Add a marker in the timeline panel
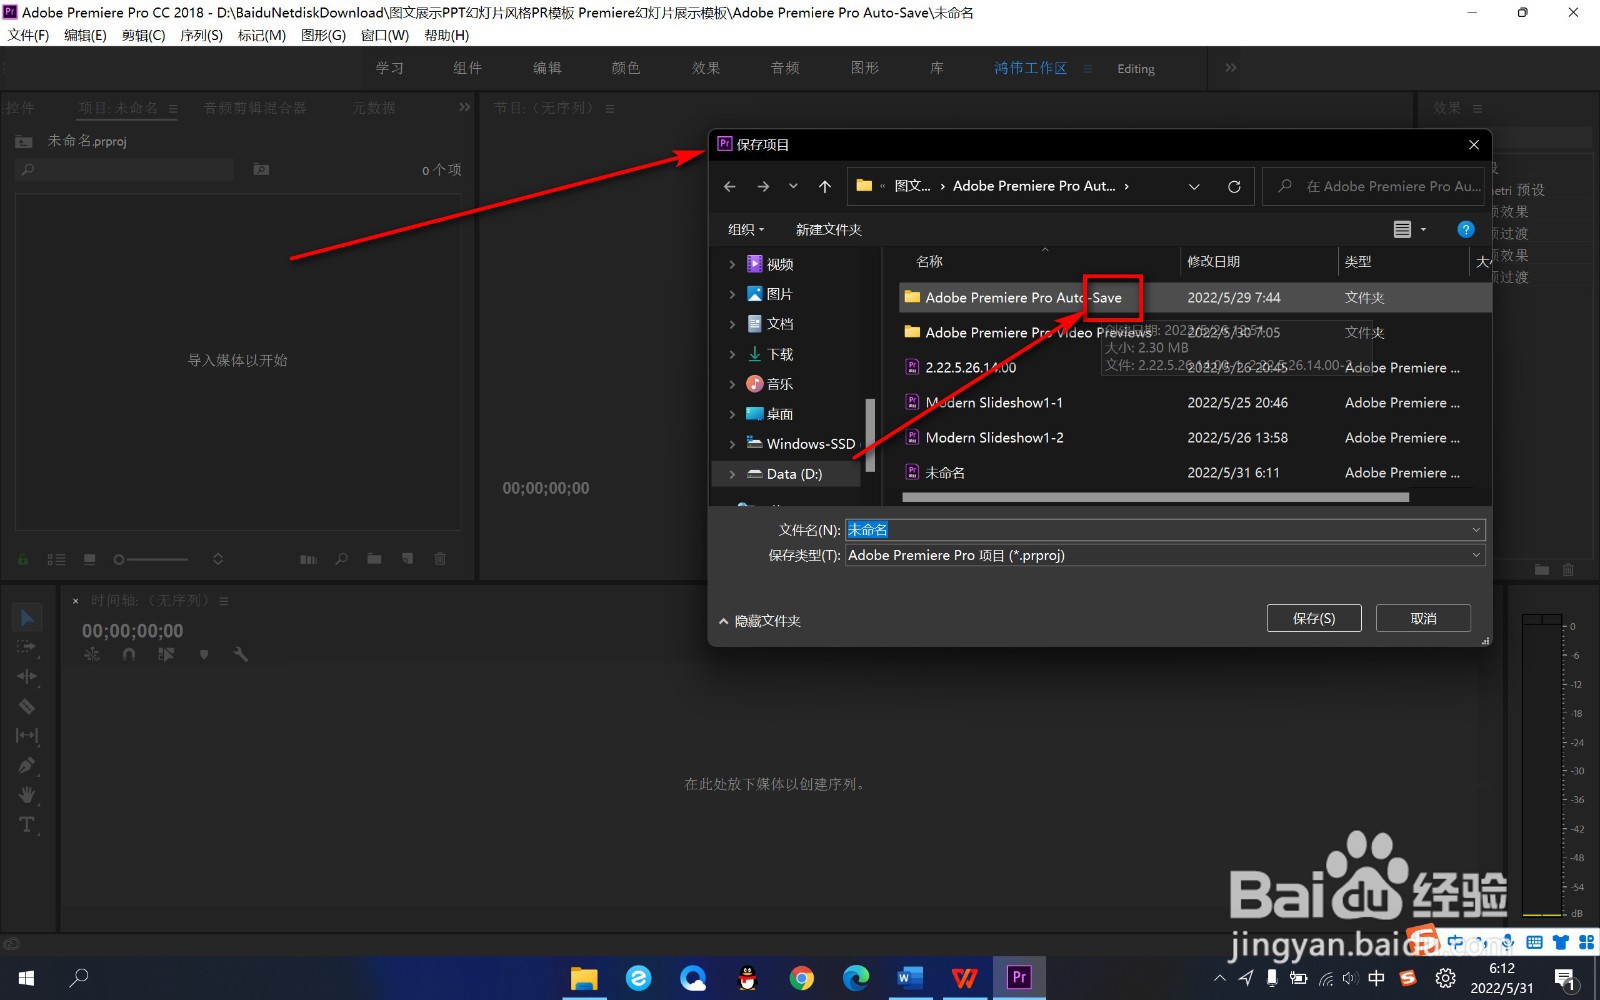The image size is (1600, 1000). (204, 654)
